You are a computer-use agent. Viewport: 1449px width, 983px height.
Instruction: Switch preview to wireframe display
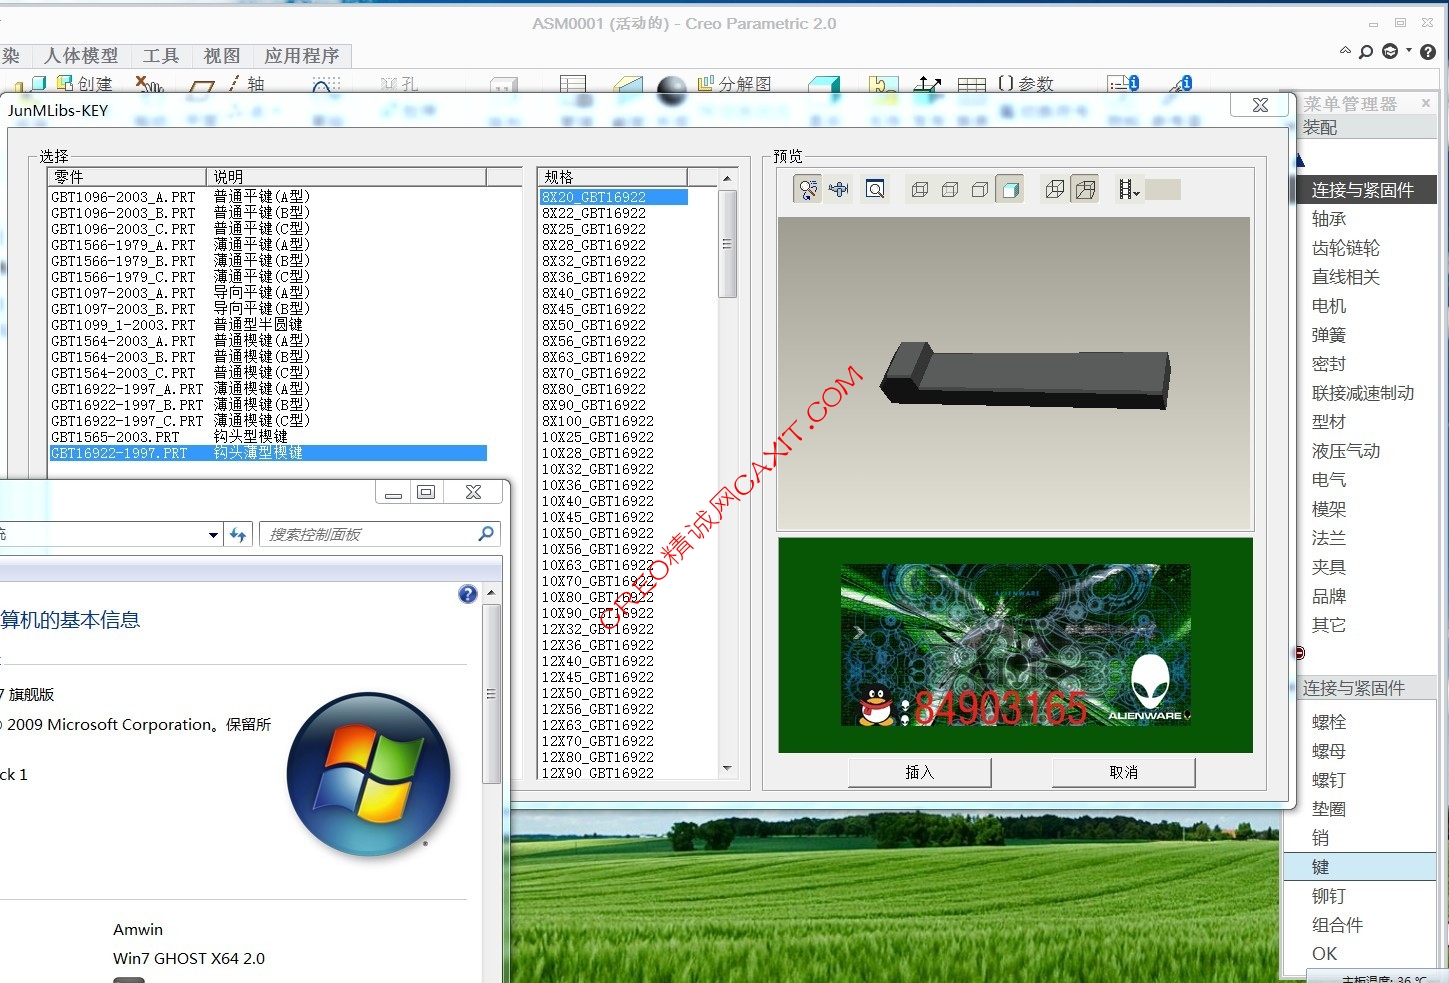click(920, 189)
